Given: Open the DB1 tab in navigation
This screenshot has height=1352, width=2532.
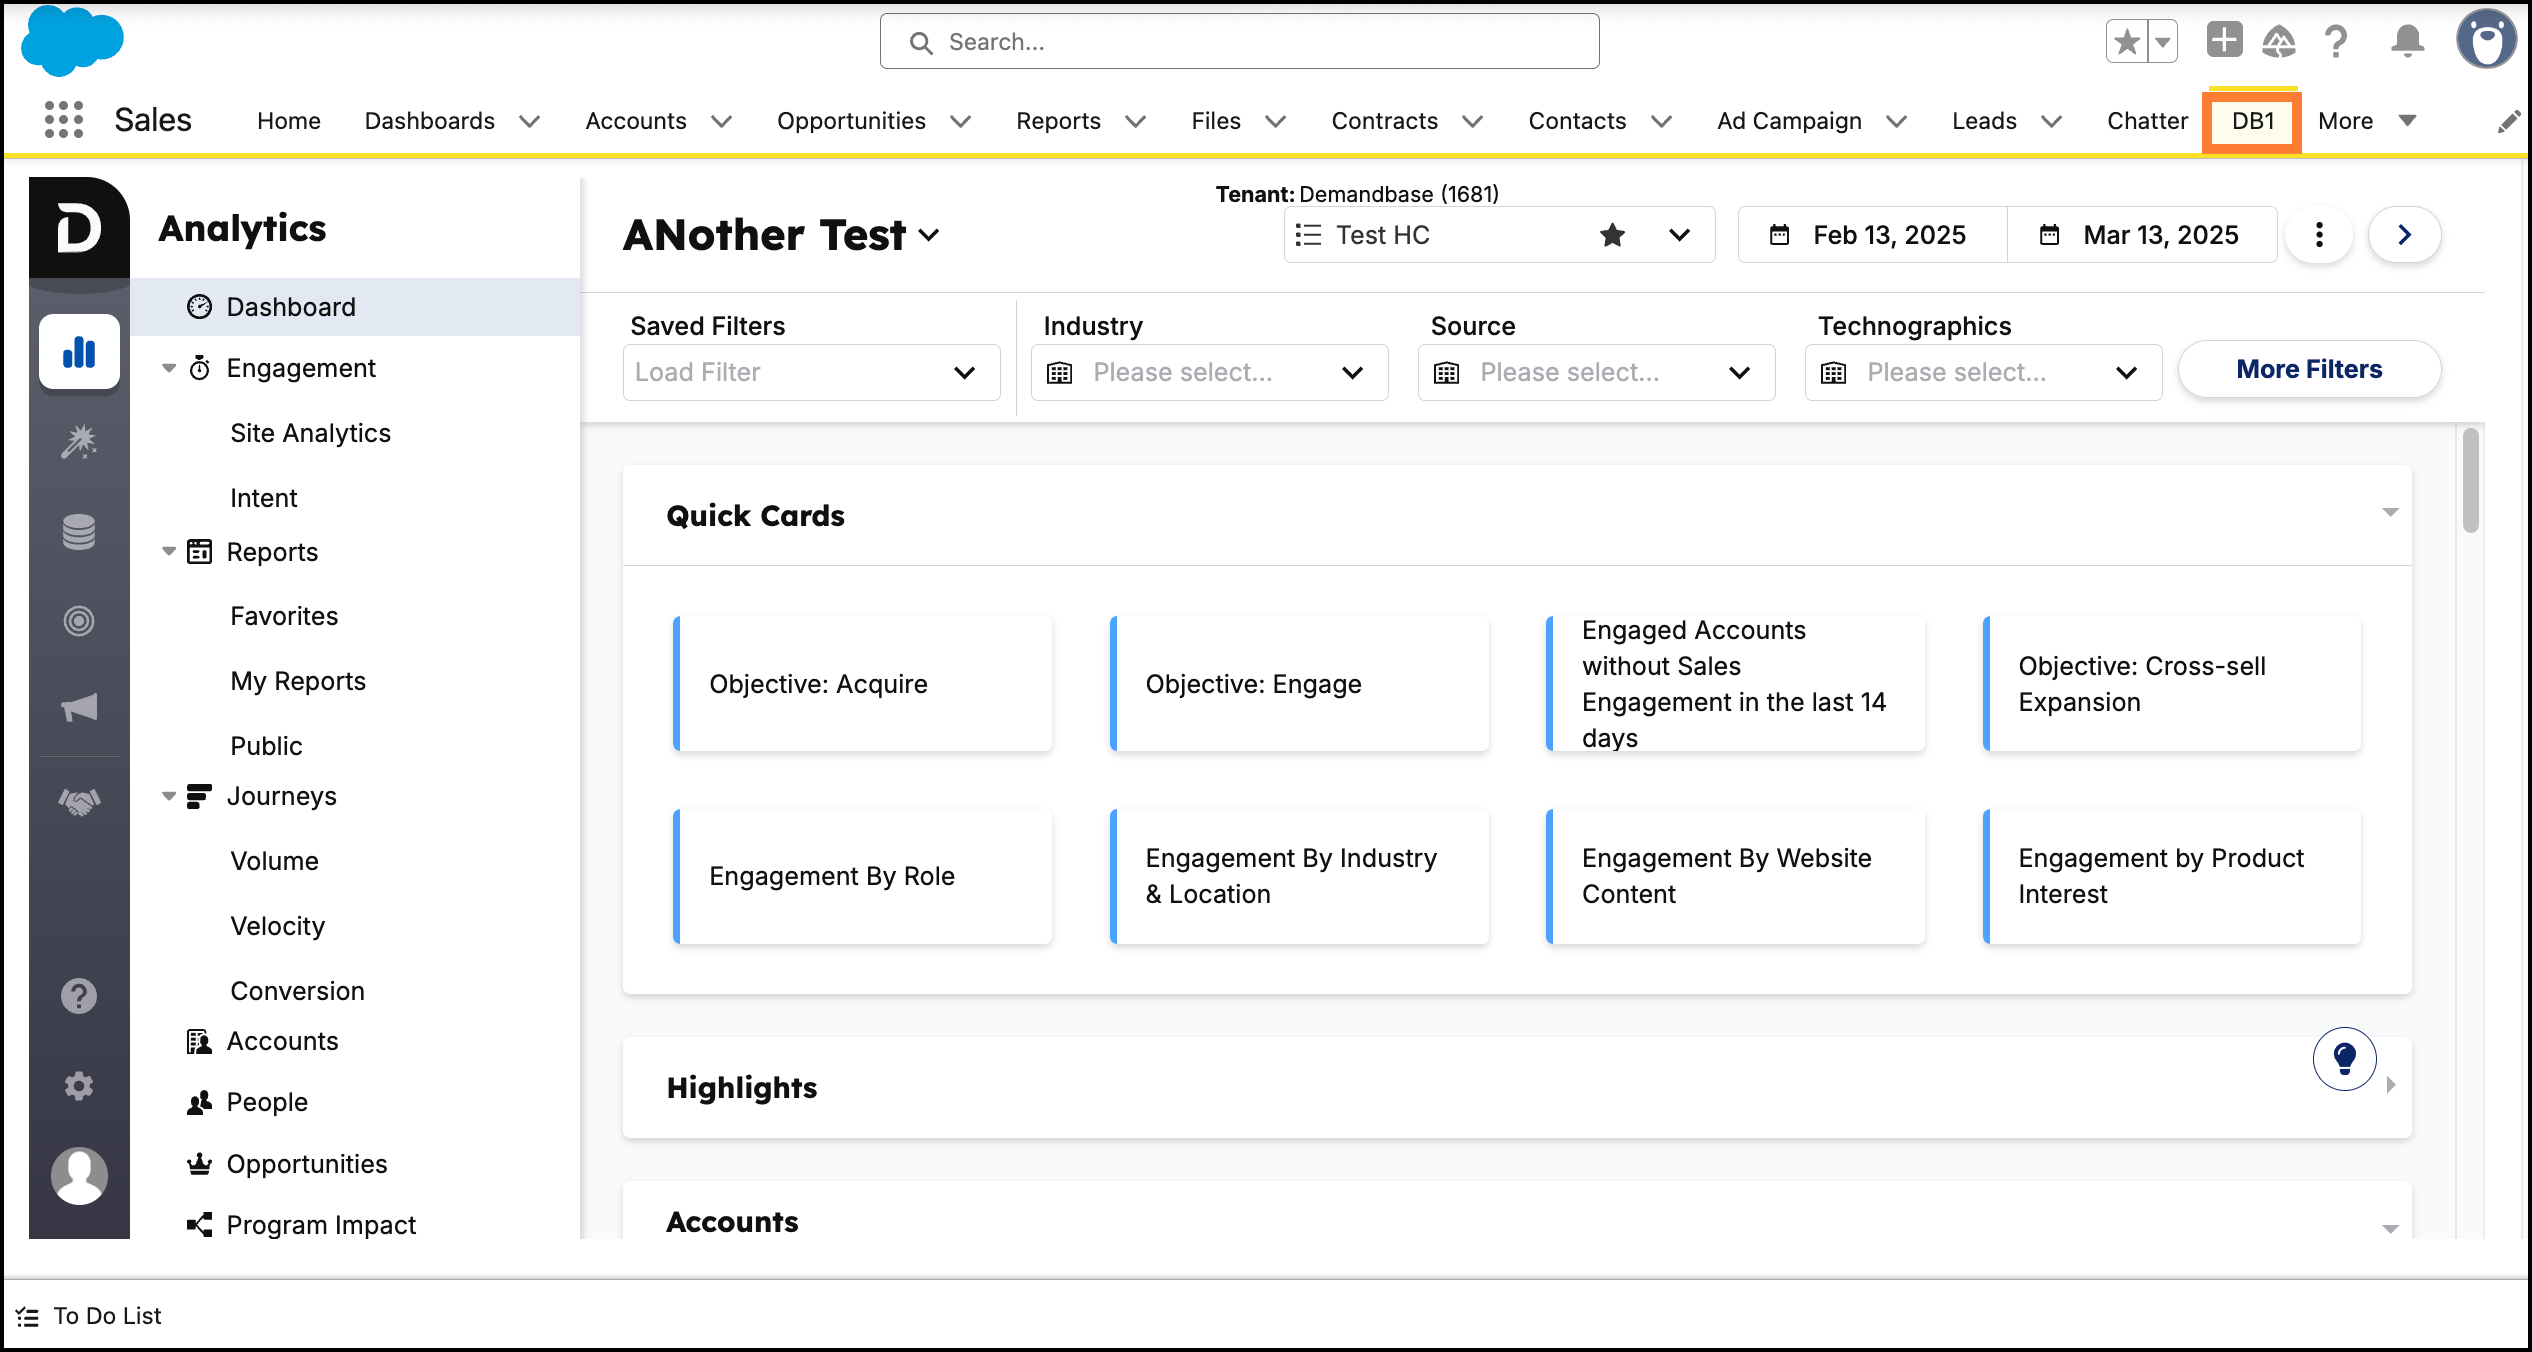Looking at the screenshot, I should pyautogui.click(x=2251, y=120).
